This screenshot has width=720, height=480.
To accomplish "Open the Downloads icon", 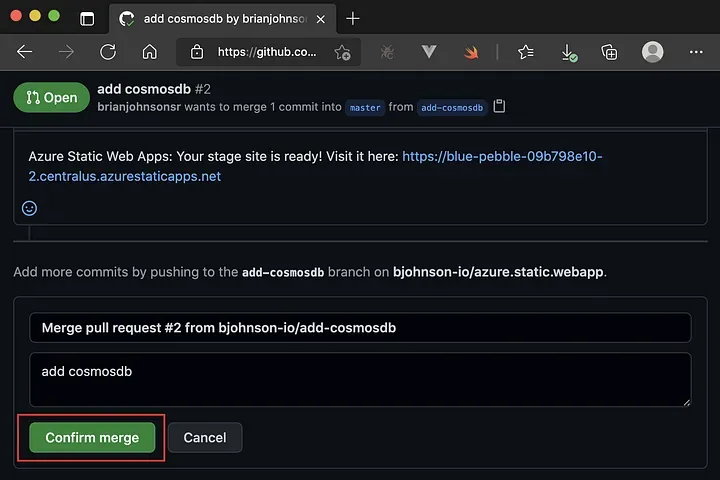I will click(568, 52).
